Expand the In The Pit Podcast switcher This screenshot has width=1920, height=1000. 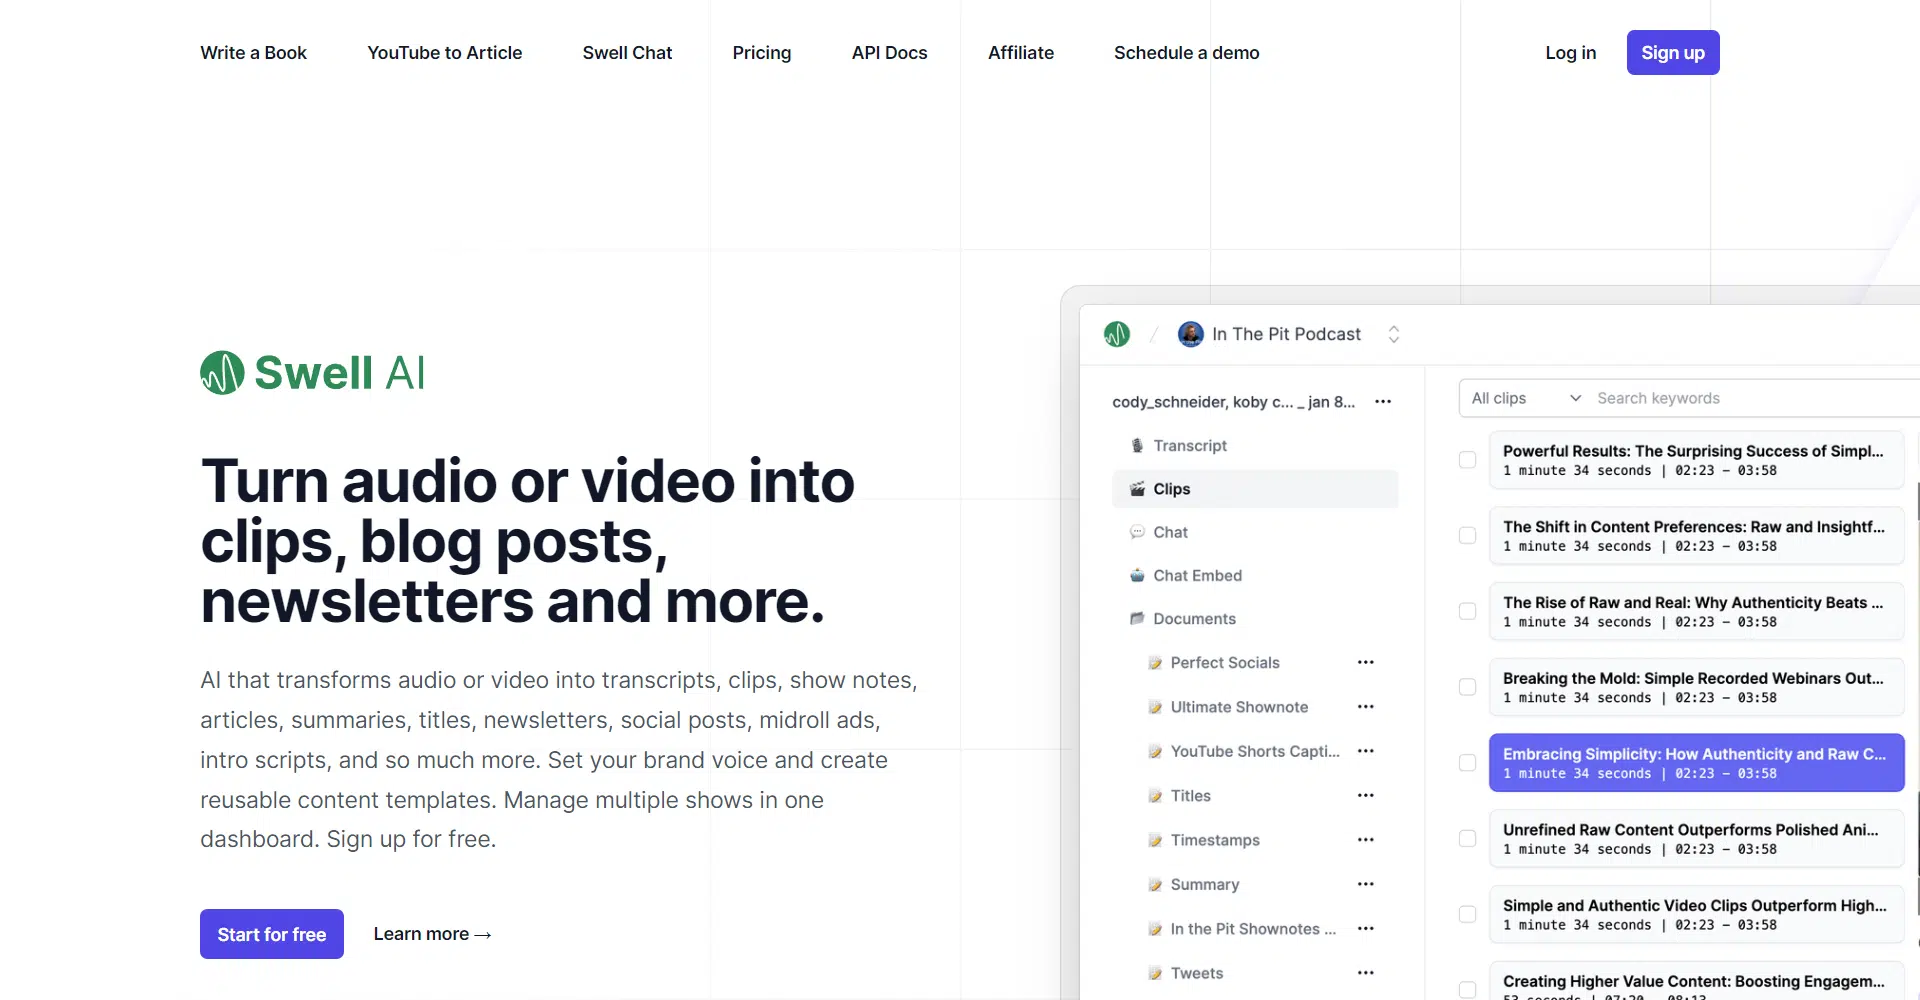(x=1393, y=334)
